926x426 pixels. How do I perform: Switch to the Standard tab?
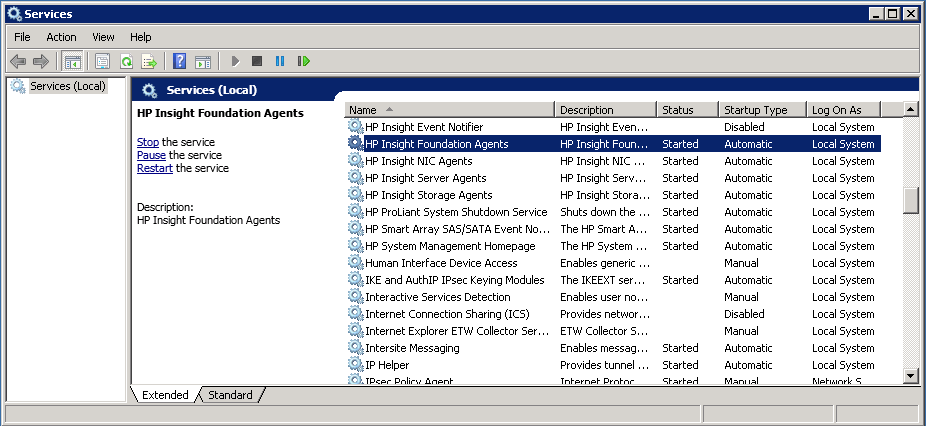point(230,395)
